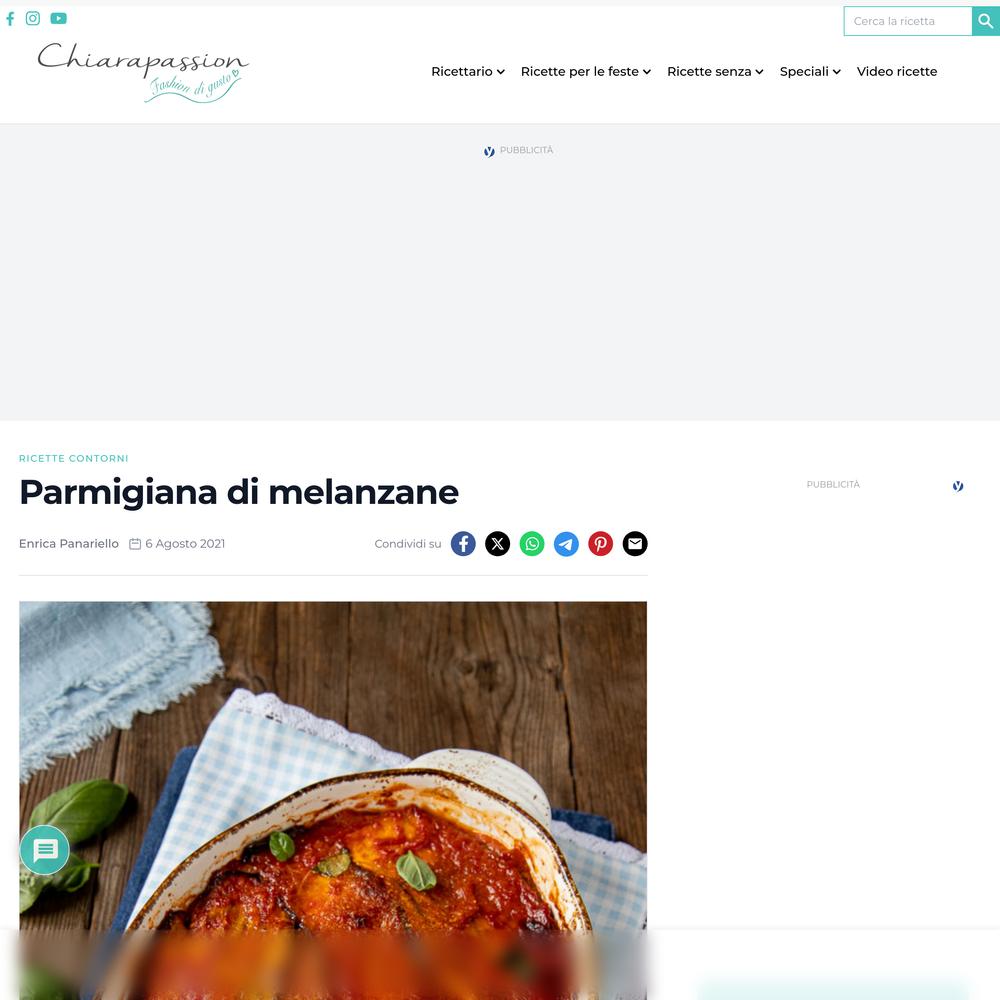The image size is (1000, 1000).
Task: Share recipe on Telegram
Action: pyautogui.click(x=566, y=544)
